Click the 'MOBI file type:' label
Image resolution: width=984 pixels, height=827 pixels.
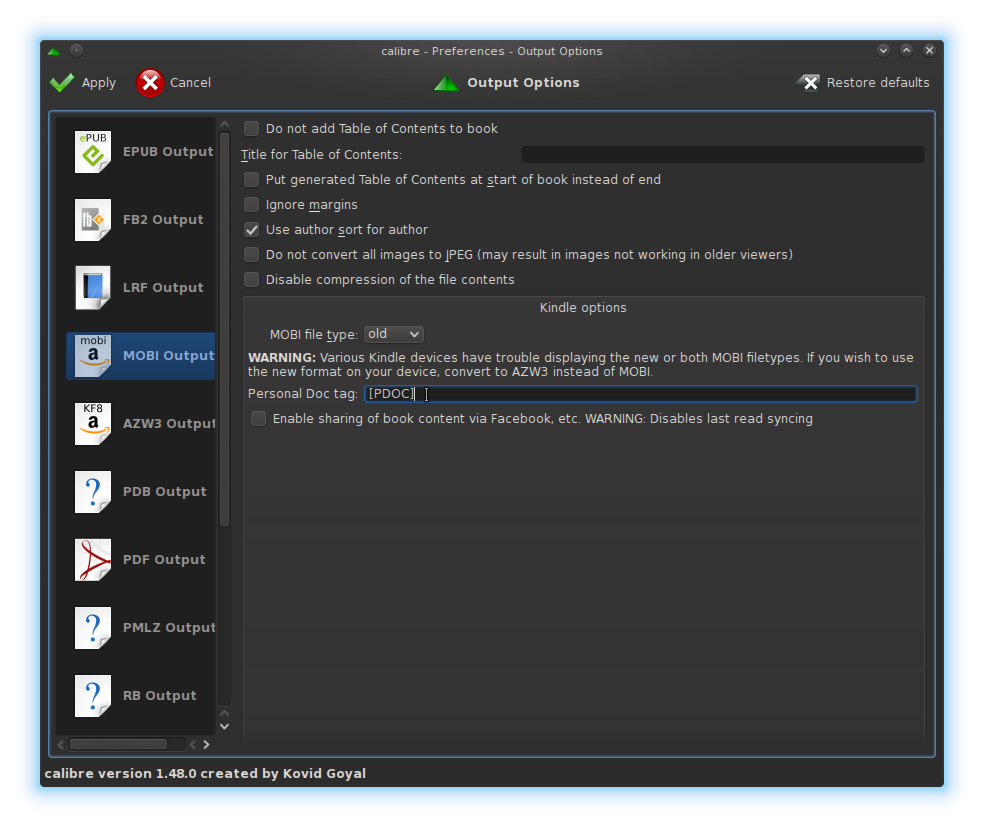(x=314, y=335)
